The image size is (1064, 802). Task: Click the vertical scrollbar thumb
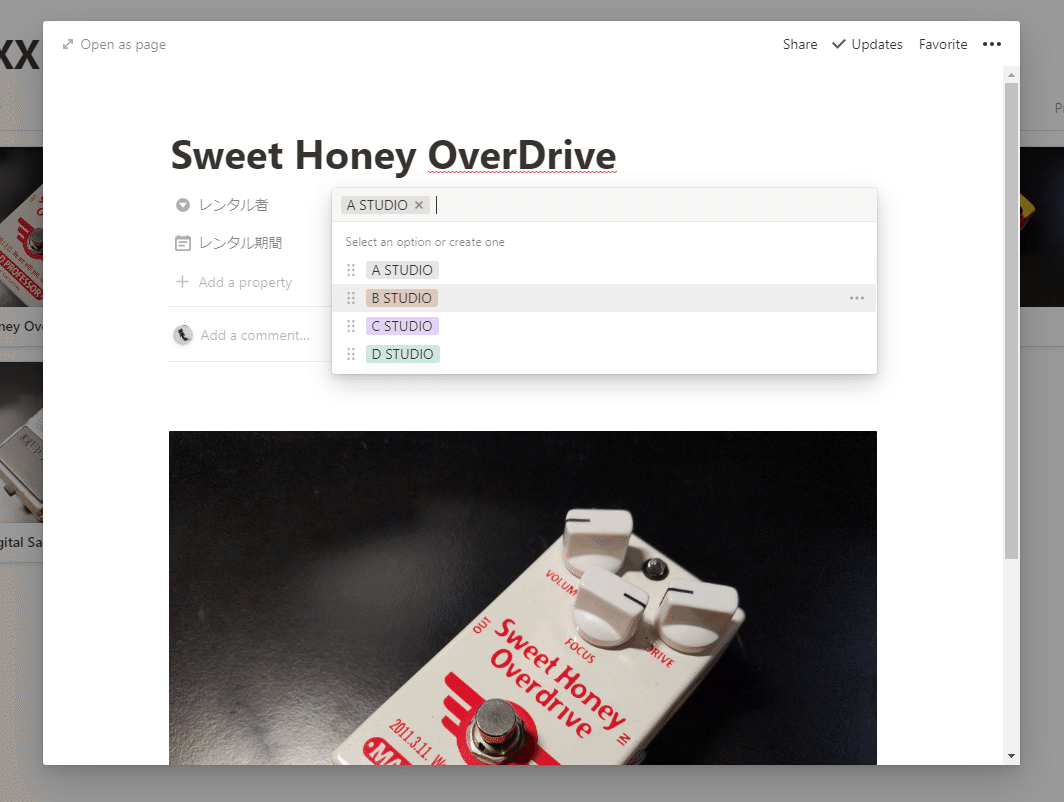tap(1011, 320)
